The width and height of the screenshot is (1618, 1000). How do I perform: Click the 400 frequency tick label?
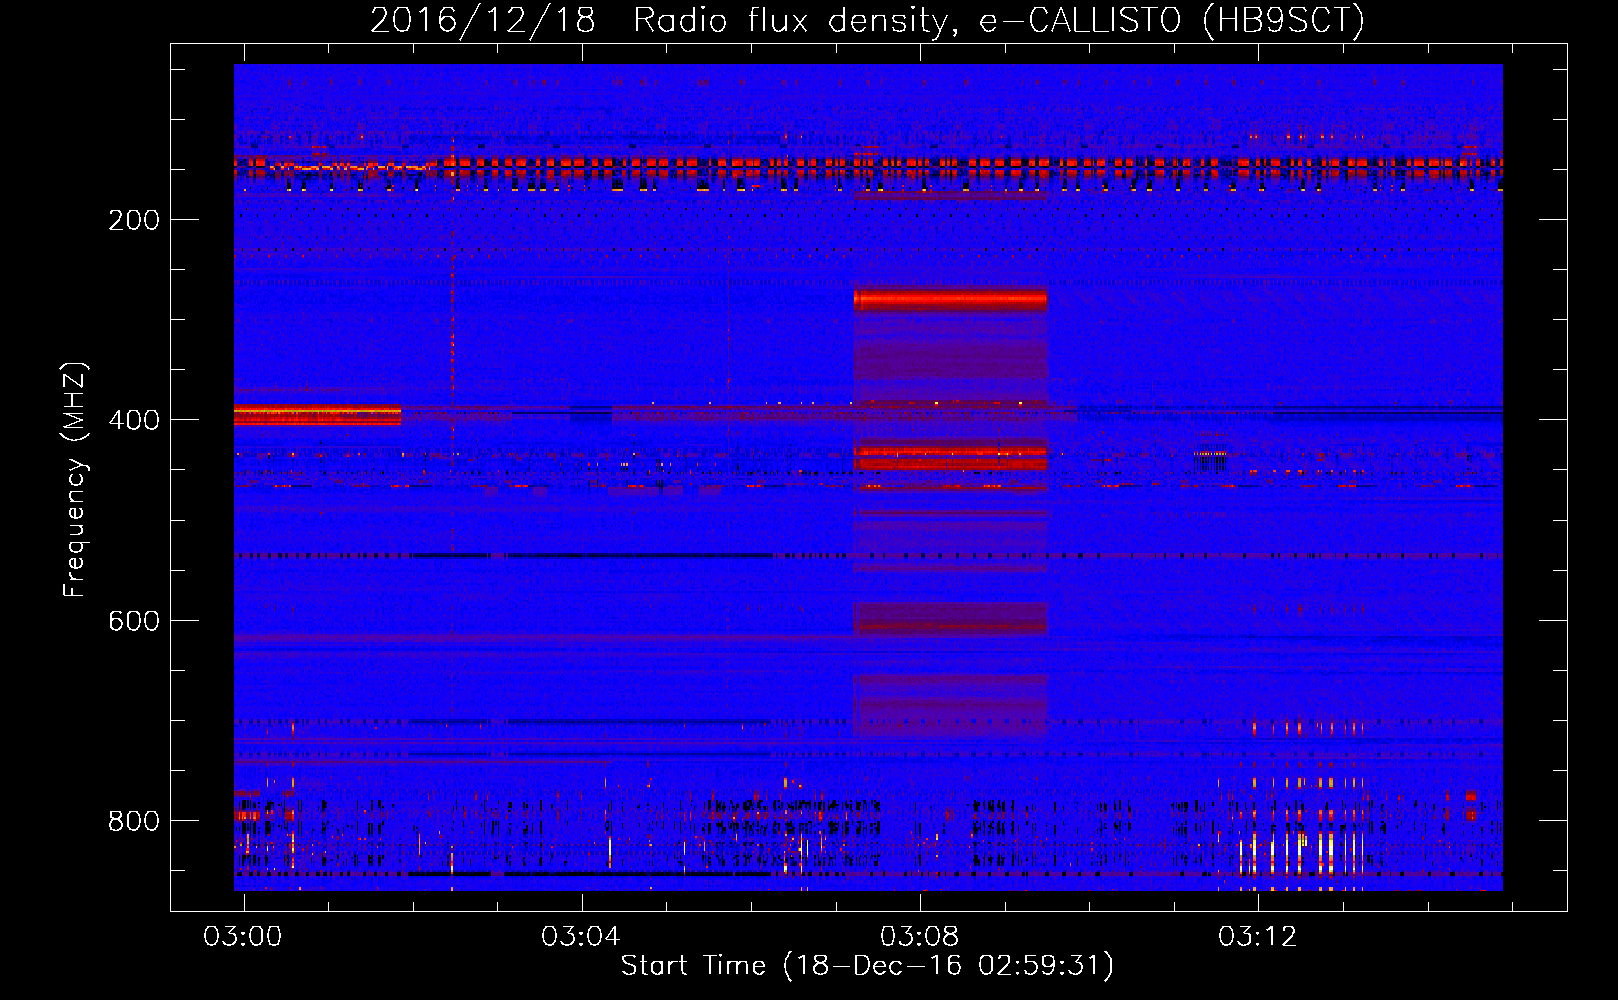tap(134, 420)
